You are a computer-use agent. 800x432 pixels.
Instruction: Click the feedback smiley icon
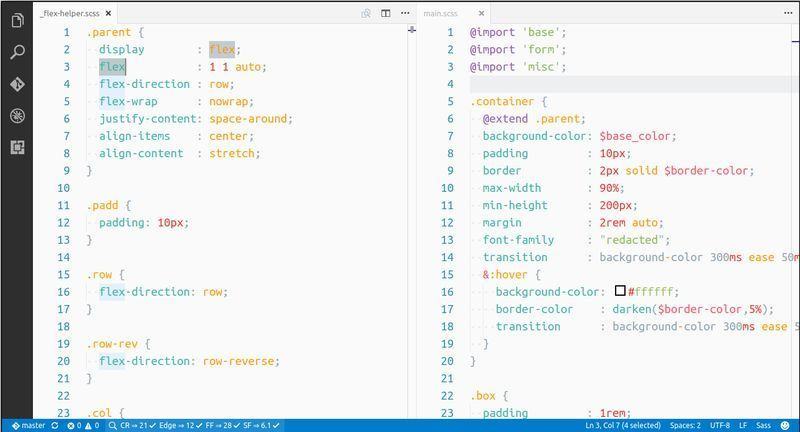click(785, 425)
